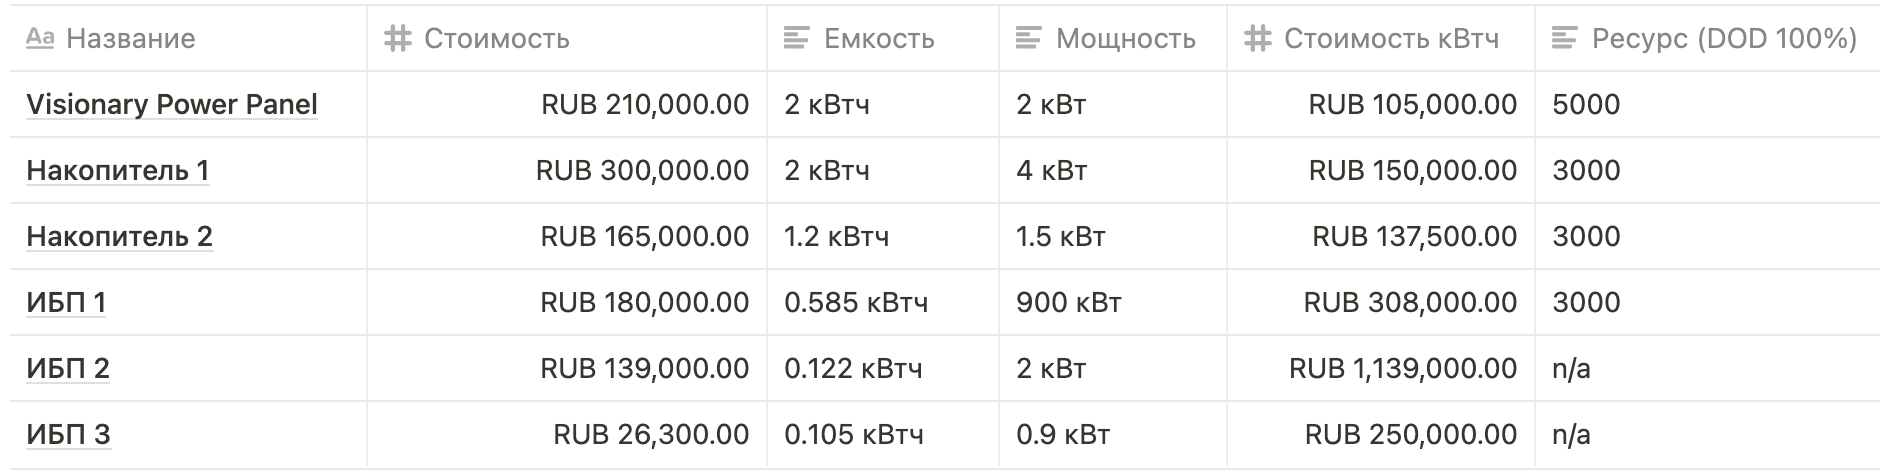Select the RUB 210,000.00 cost cell
Screen dimensions: 1880x476
[567, 104]
